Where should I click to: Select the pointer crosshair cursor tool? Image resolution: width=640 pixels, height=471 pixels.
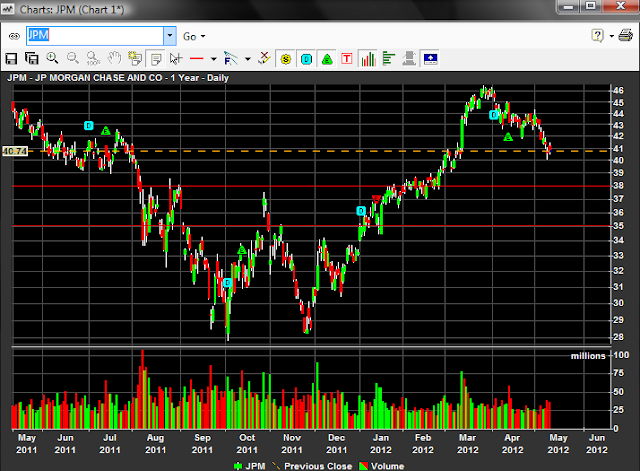[176, 59]
